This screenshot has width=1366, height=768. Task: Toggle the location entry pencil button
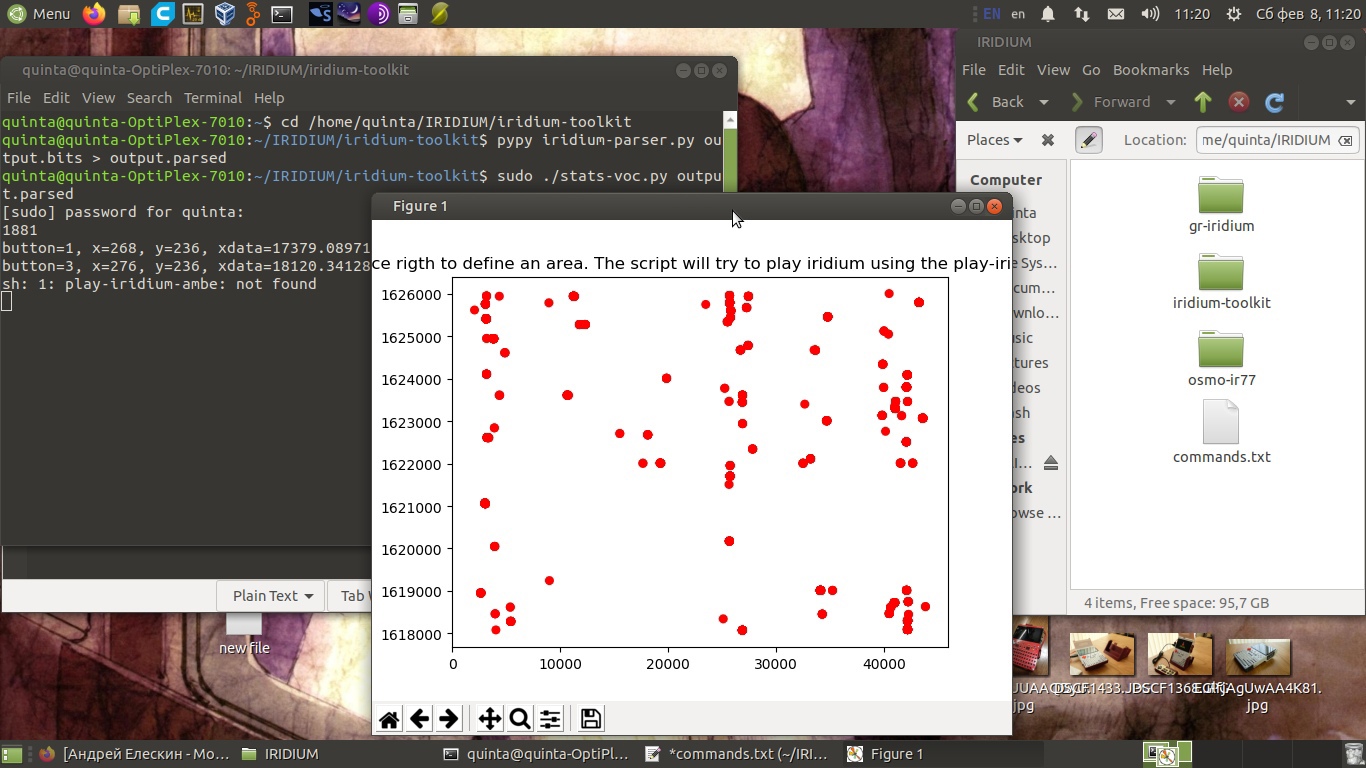[x=1088, y=140]
